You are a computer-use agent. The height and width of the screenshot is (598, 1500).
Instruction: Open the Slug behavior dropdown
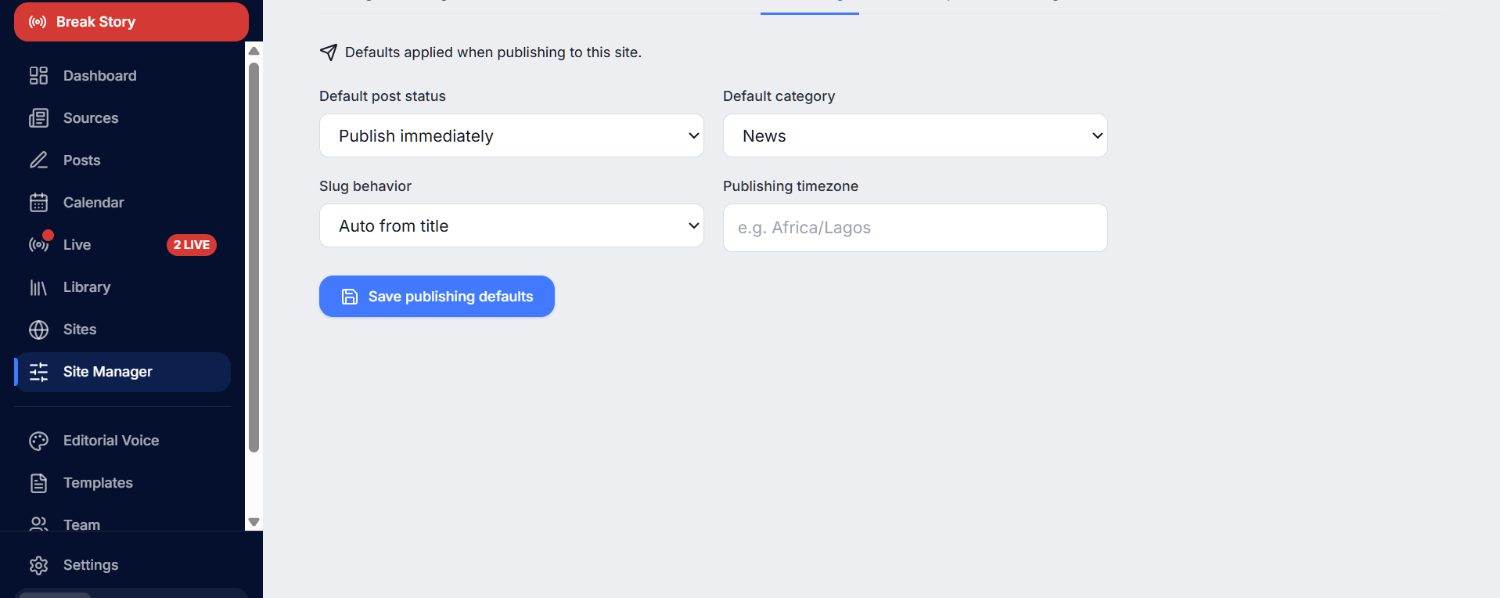(x=511, y=225)
